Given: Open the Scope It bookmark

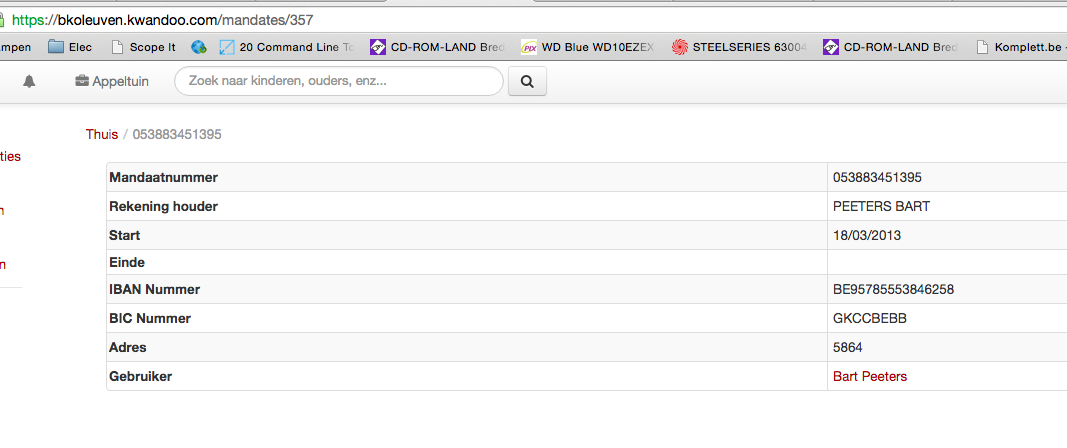Looking at the screenshot, I should click(x=144, y=47).
